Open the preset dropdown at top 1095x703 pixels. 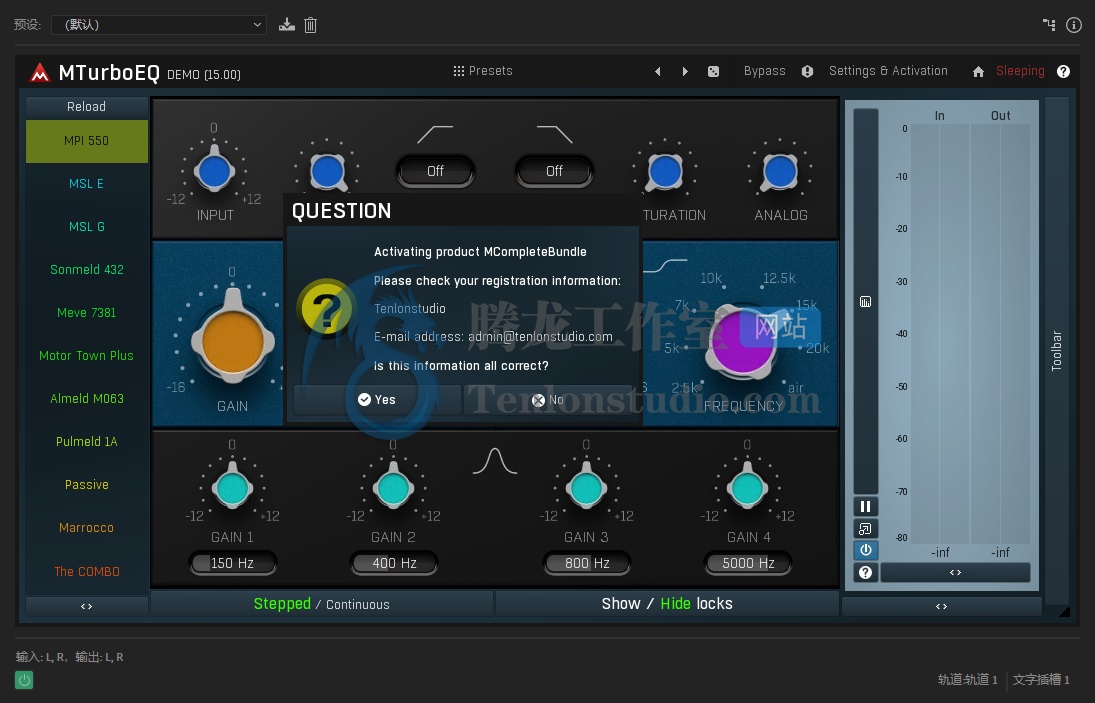tap(159, 25)
